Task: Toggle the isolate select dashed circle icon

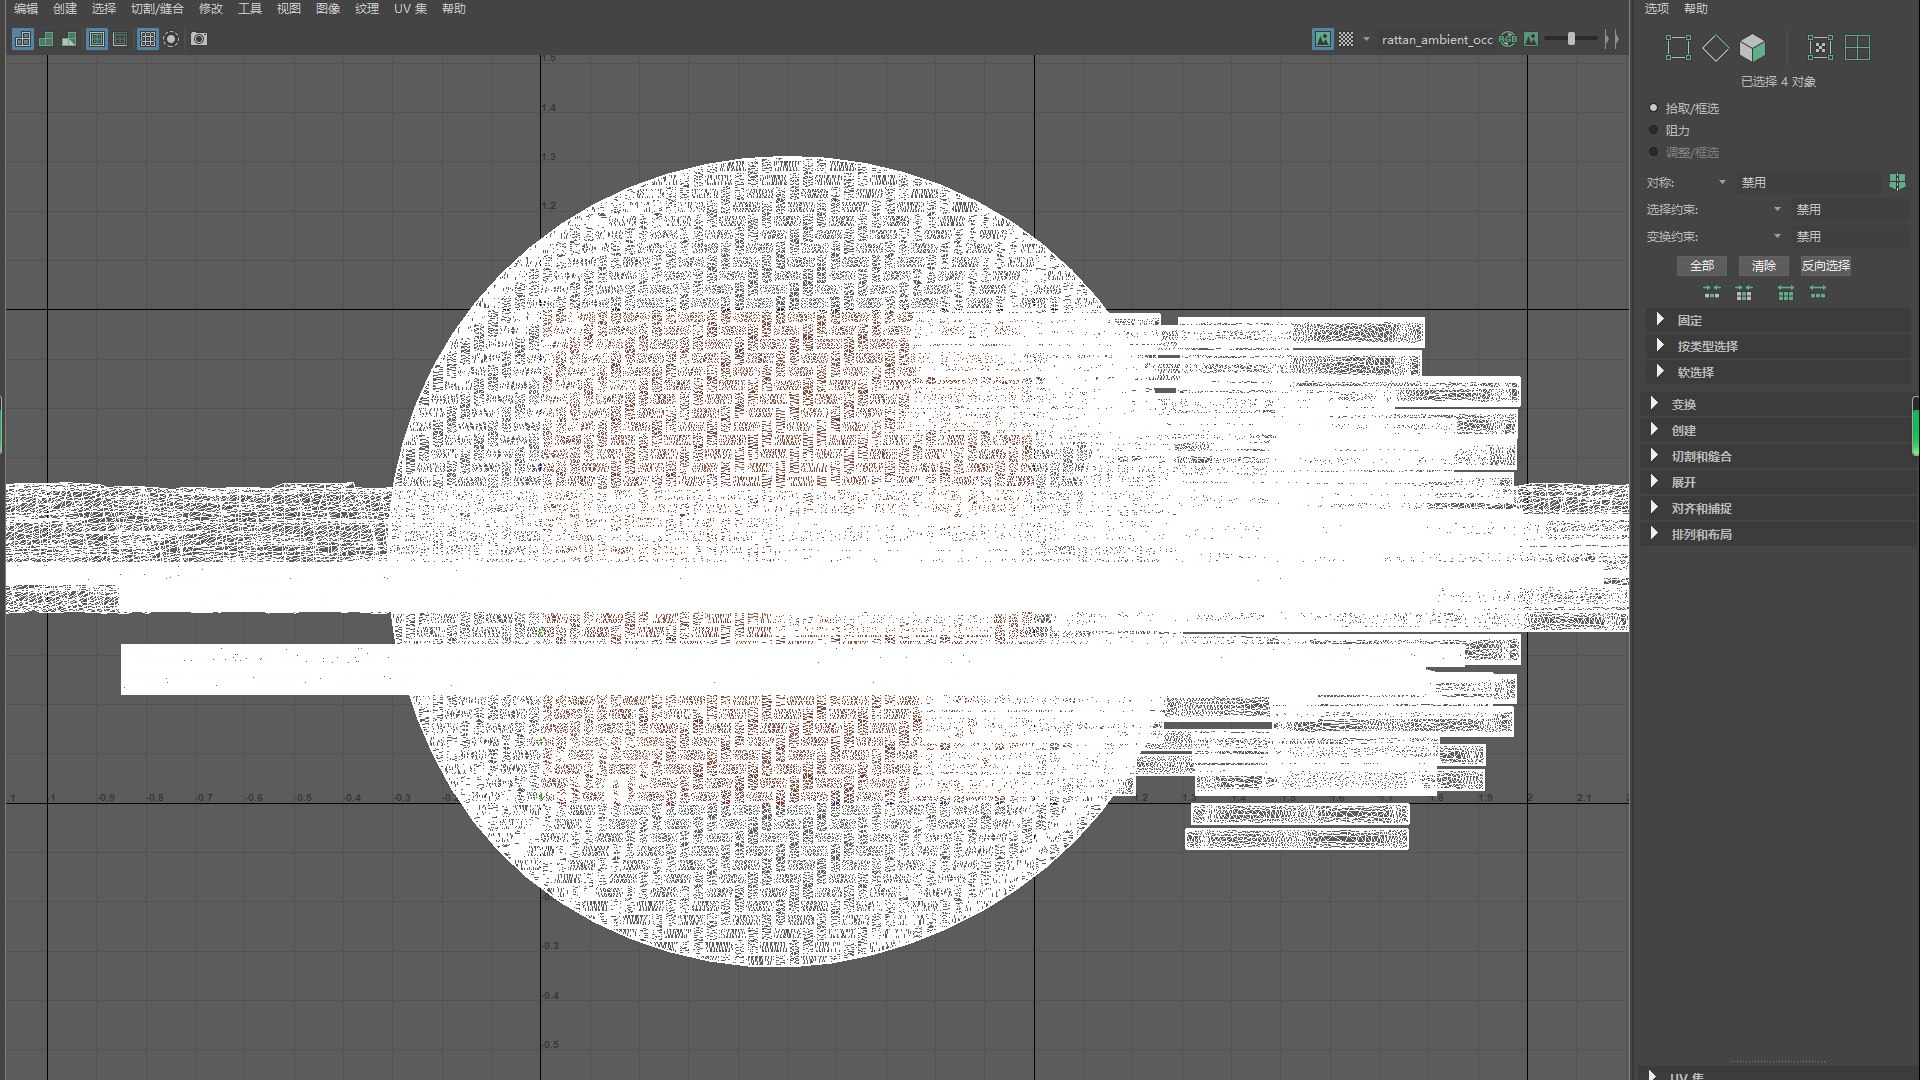Action: click(x=171, y=39)
